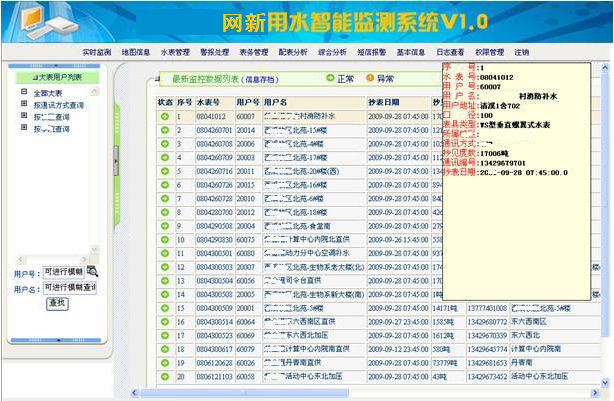Click the 大表用户列表 panel header
614x401 pixels.
coord(57,77)
